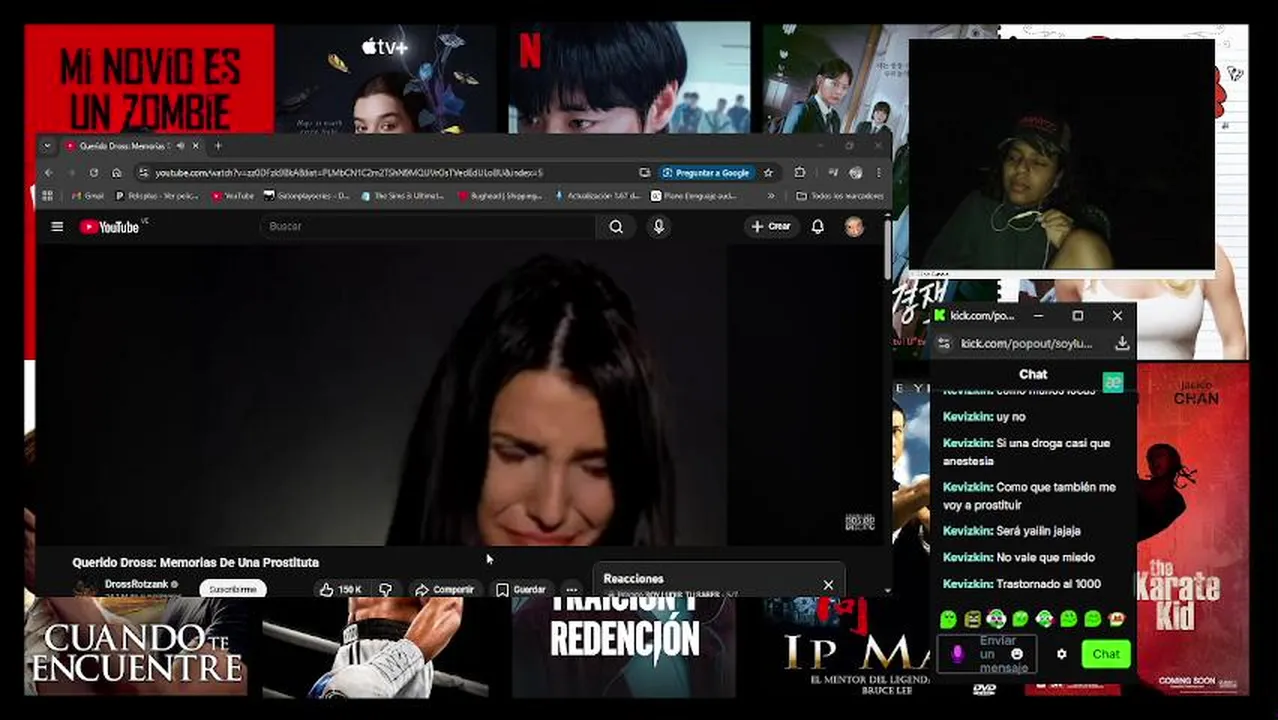Click Cuando te Encuentre poster
Image resolution: width=1278 pixels, height=720 pixels.
pos(136,646)
